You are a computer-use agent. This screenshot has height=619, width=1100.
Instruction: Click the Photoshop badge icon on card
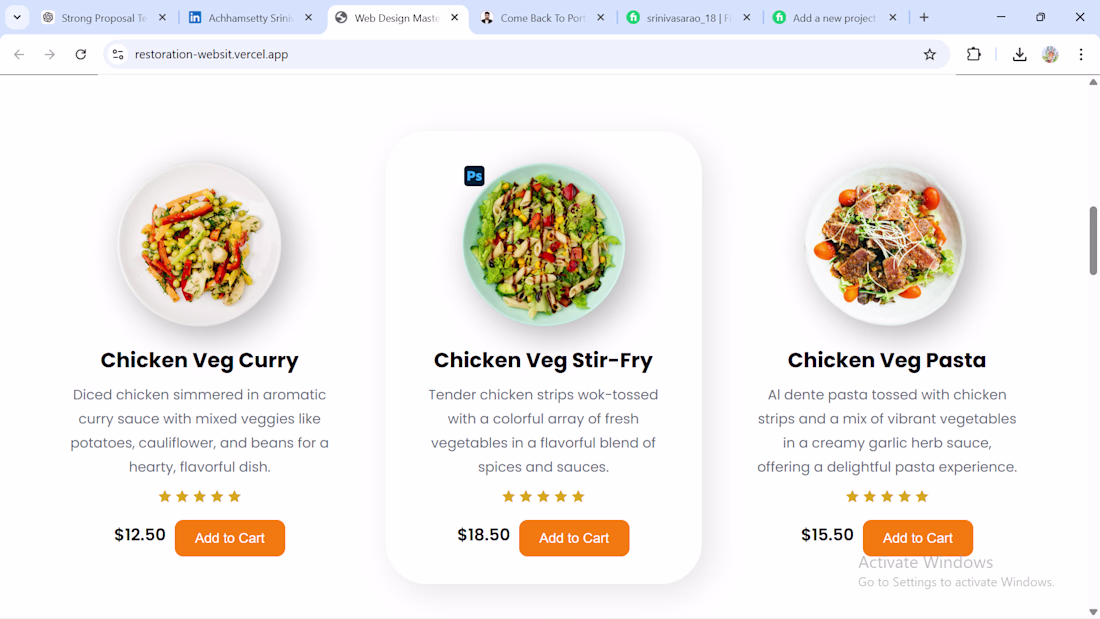[x=474, y=176]
